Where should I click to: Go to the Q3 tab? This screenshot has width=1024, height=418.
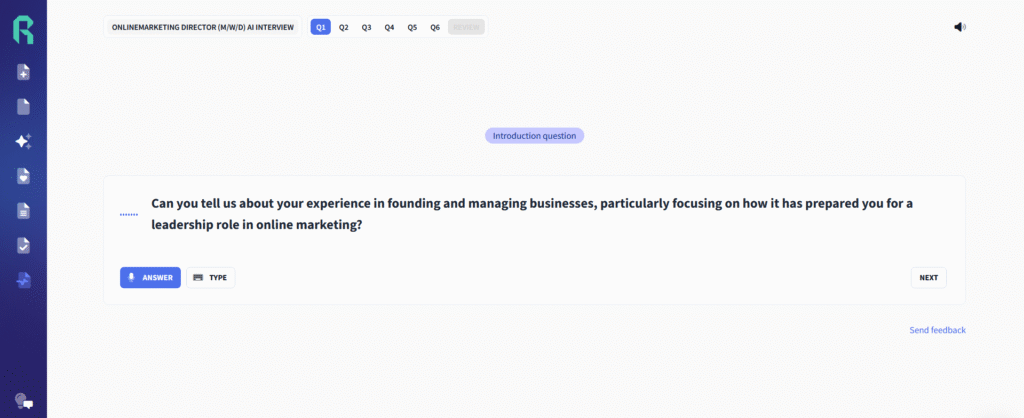366,27
